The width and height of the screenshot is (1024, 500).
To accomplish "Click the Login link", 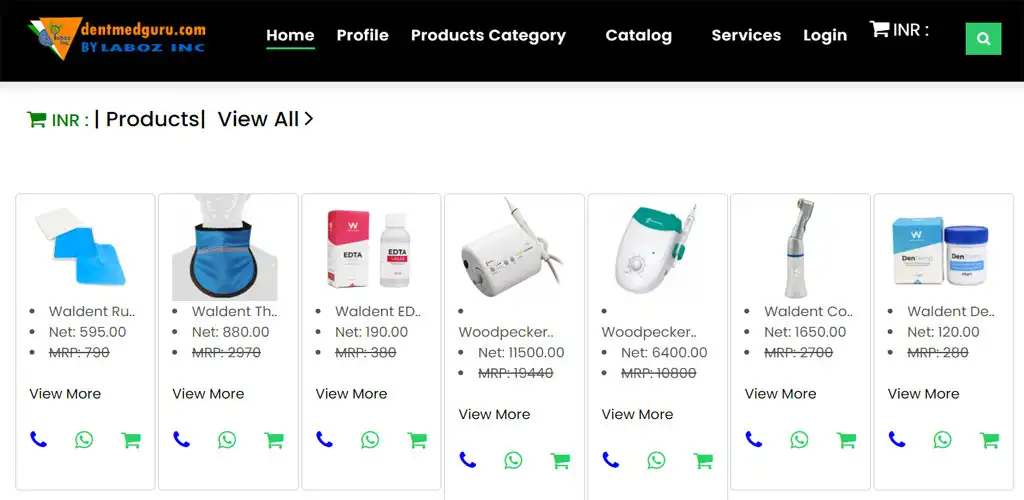I will 825,36.
